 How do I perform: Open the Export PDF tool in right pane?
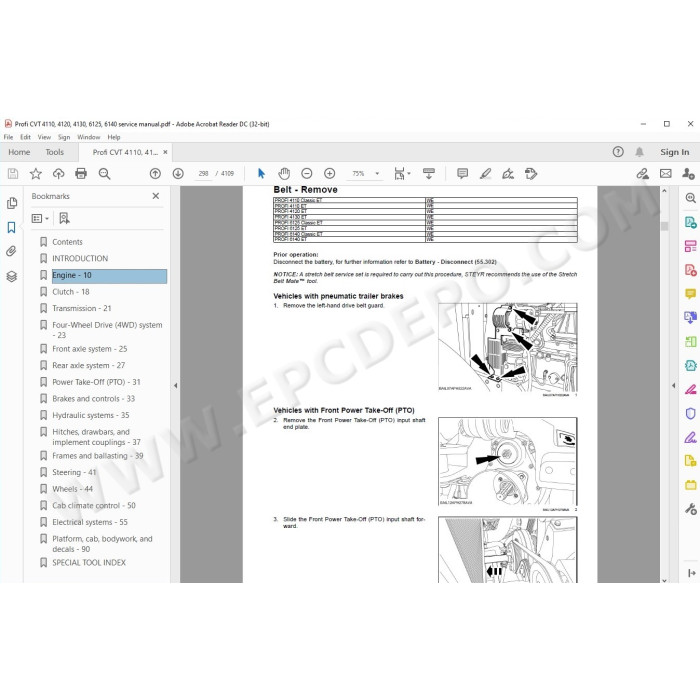tap(691, 222)
